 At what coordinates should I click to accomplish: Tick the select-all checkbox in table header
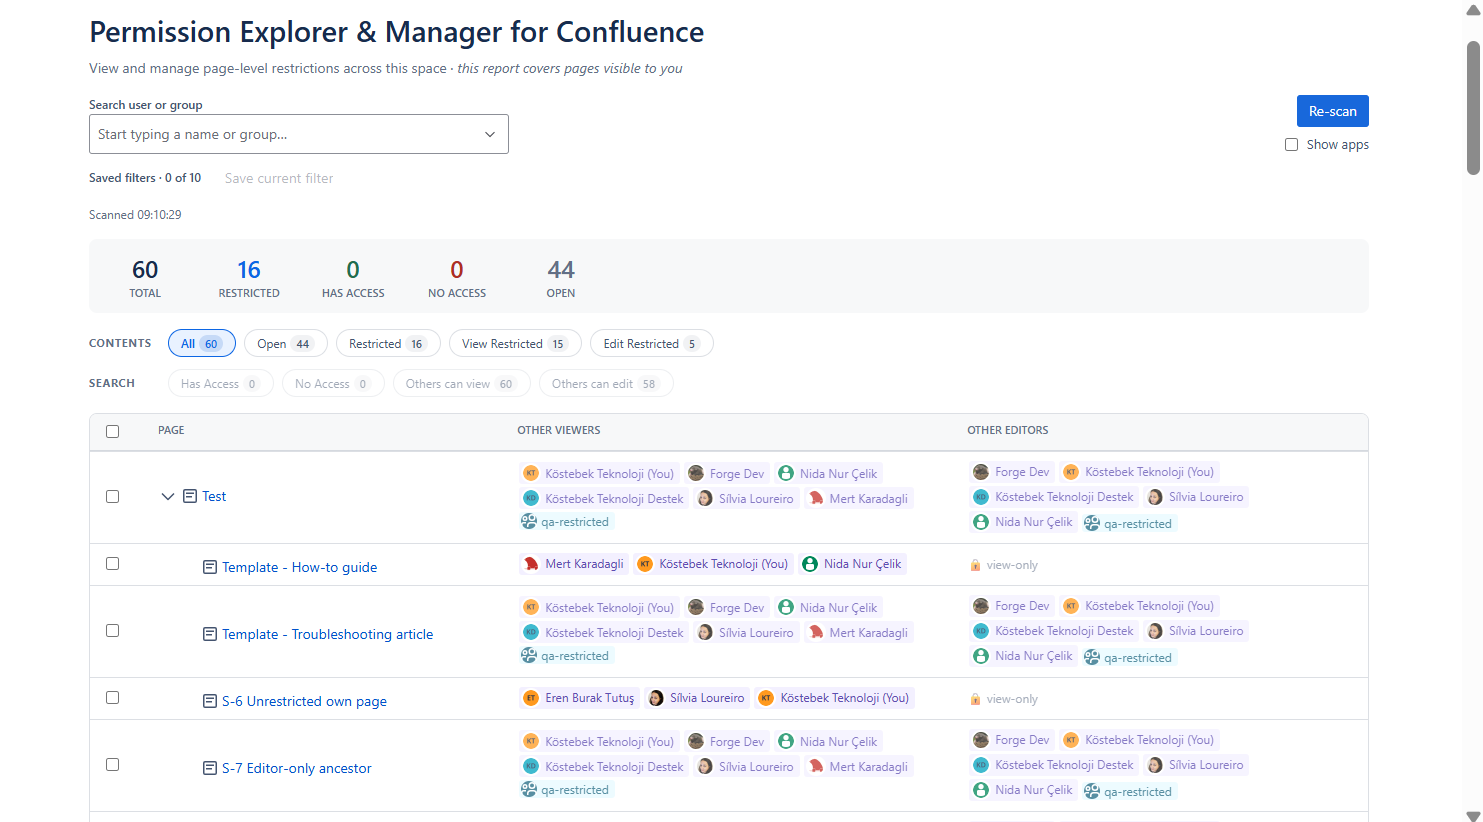pyautogui.click(x=112, y=431)
